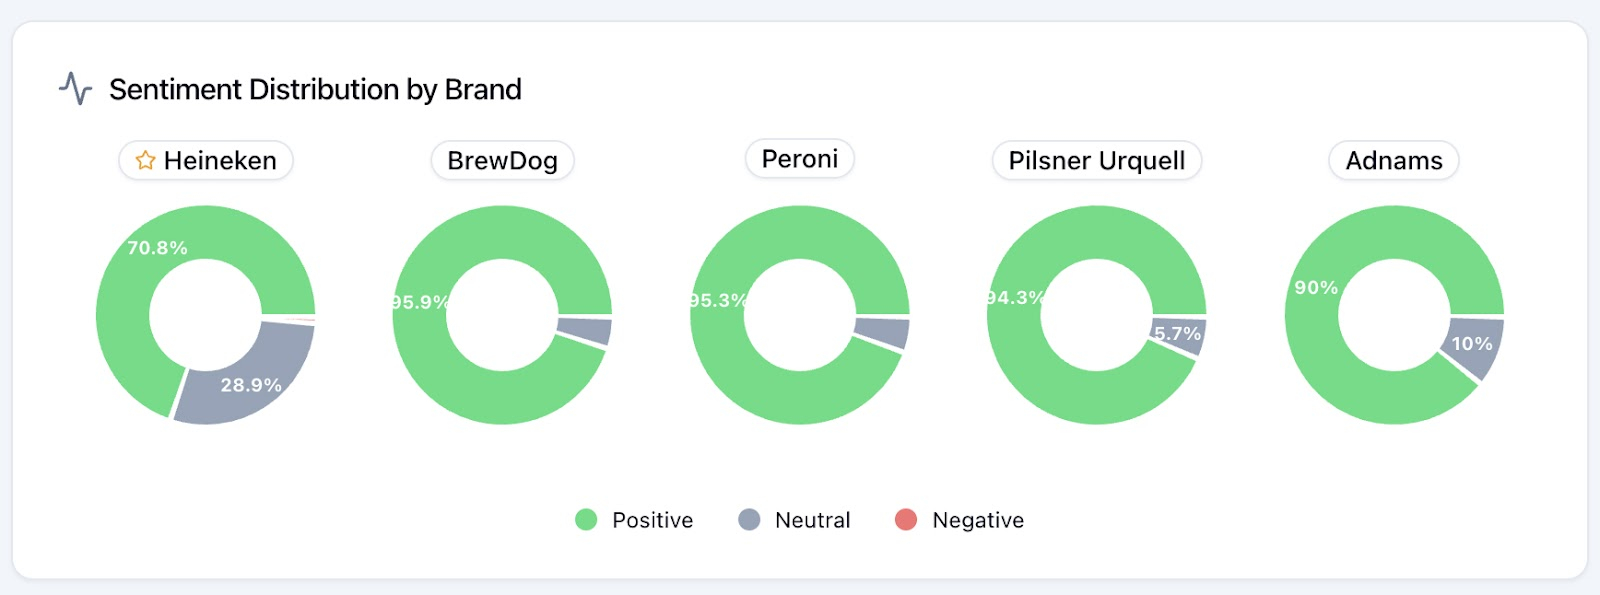The width and height of the screenshot is (1600, 595).
Task: Select the Peroni brand pill
Action: (x=800, y=159)
